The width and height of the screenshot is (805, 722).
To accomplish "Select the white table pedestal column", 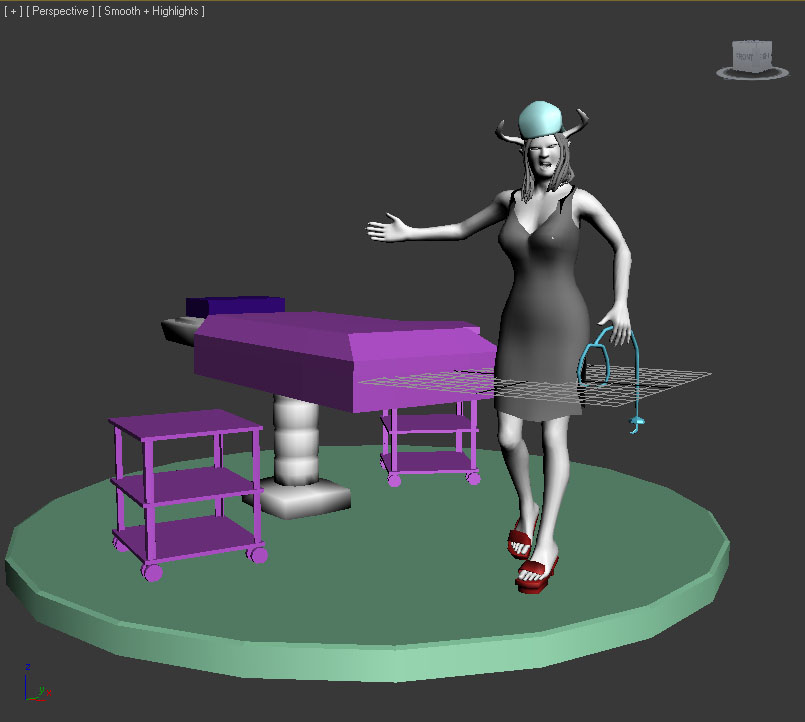I will click(x=296, y=442).
